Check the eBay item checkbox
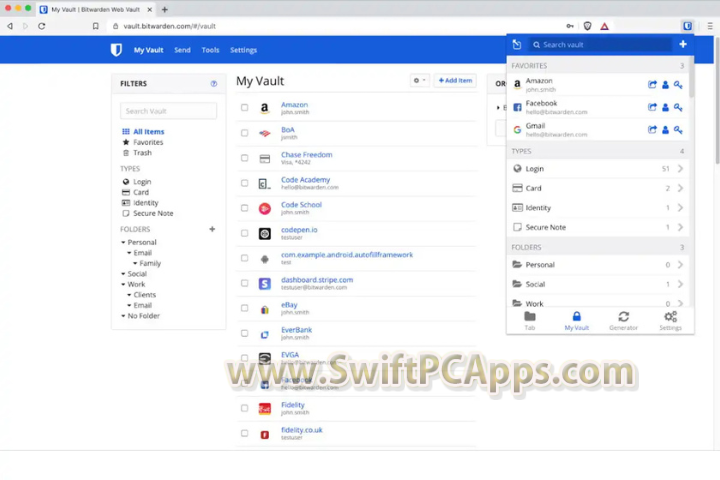720x480 pixels. (244, 308)
